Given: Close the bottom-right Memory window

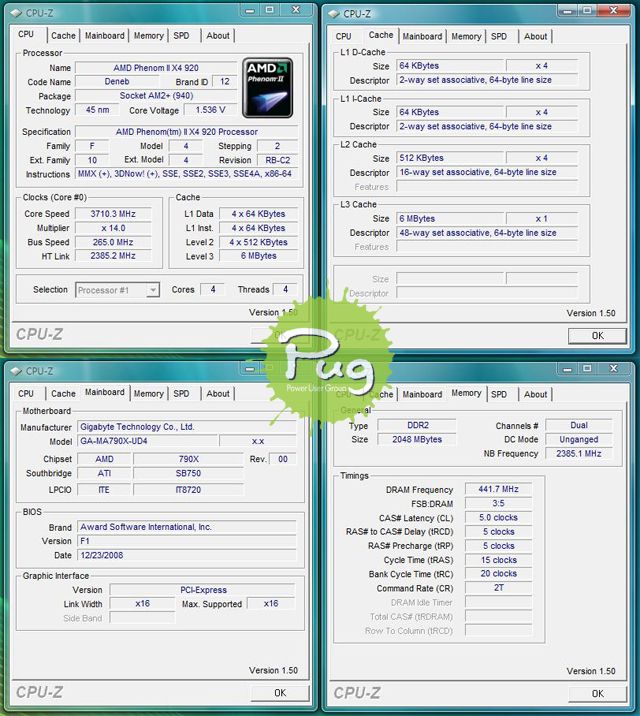Looking at the screenshot, I should click(614, 369).
